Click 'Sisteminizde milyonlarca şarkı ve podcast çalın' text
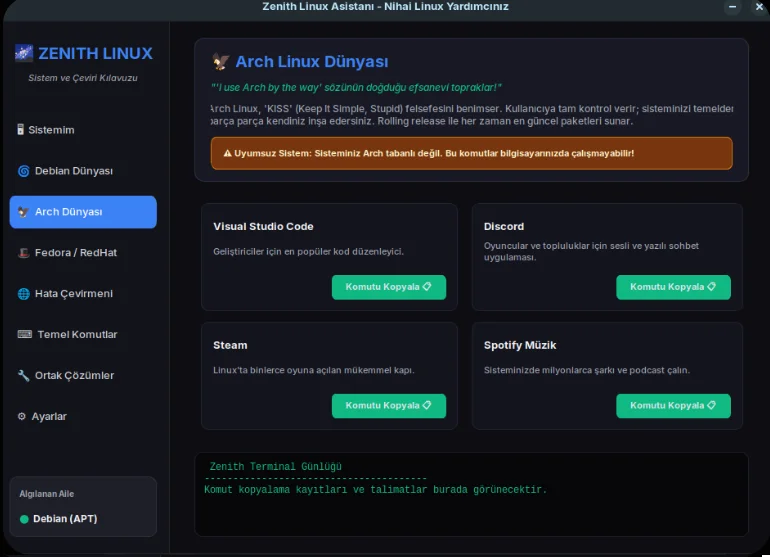Screen dimensions: 770x557 tap(587, 370)
